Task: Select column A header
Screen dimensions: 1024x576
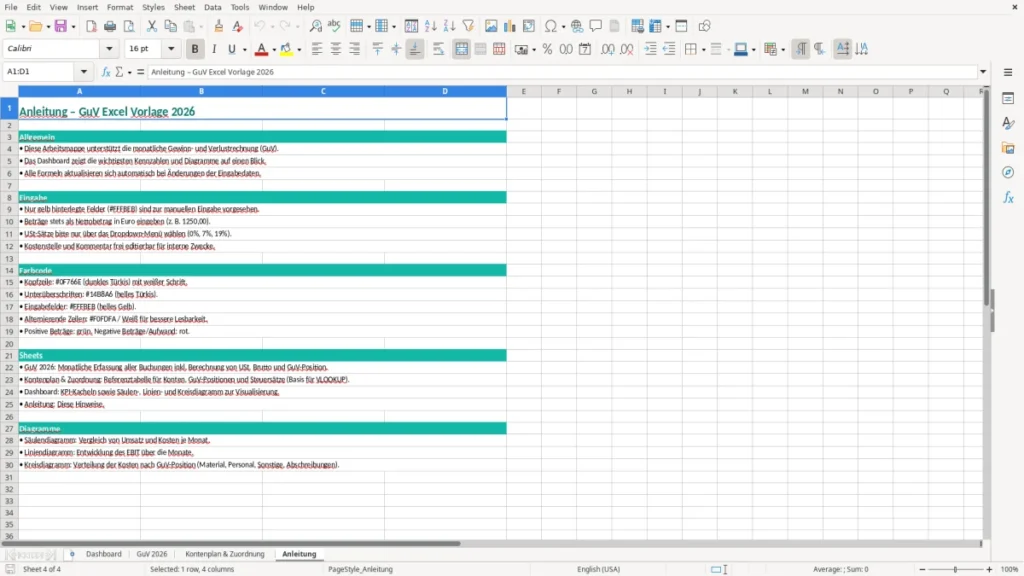Action: (x=79, y=91)
